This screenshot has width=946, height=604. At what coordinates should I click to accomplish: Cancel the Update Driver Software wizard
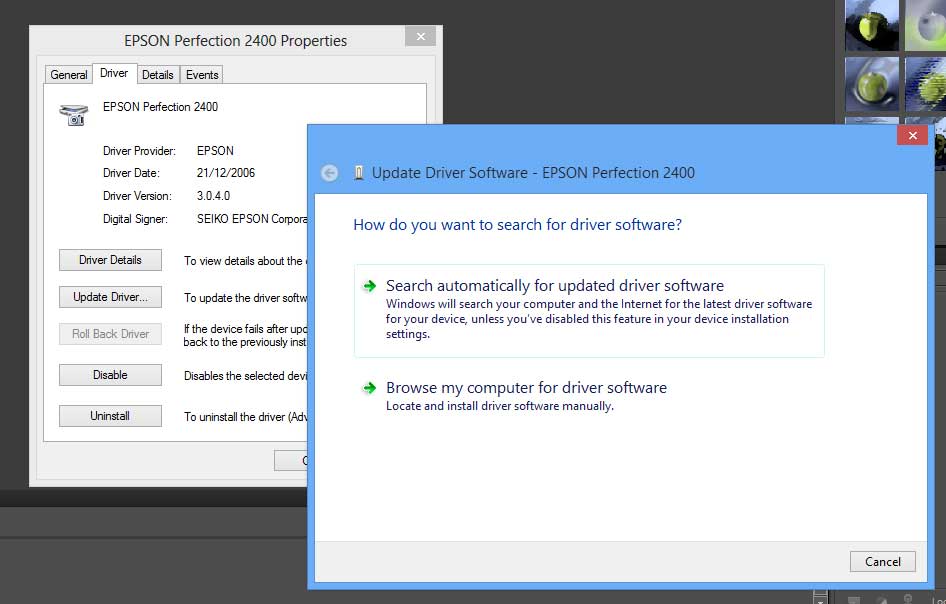click(882, 561)
